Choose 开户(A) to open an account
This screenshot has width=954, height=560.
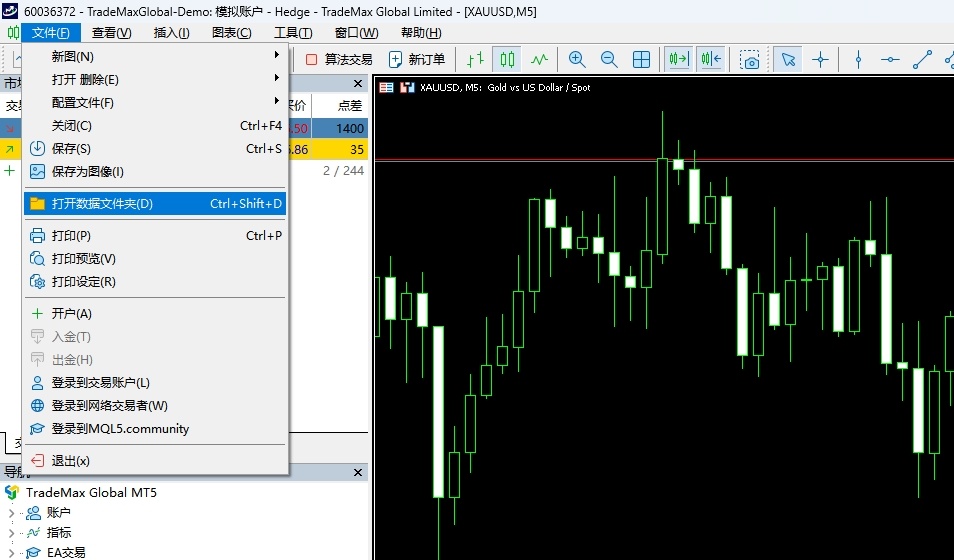(x=155, y=313)
